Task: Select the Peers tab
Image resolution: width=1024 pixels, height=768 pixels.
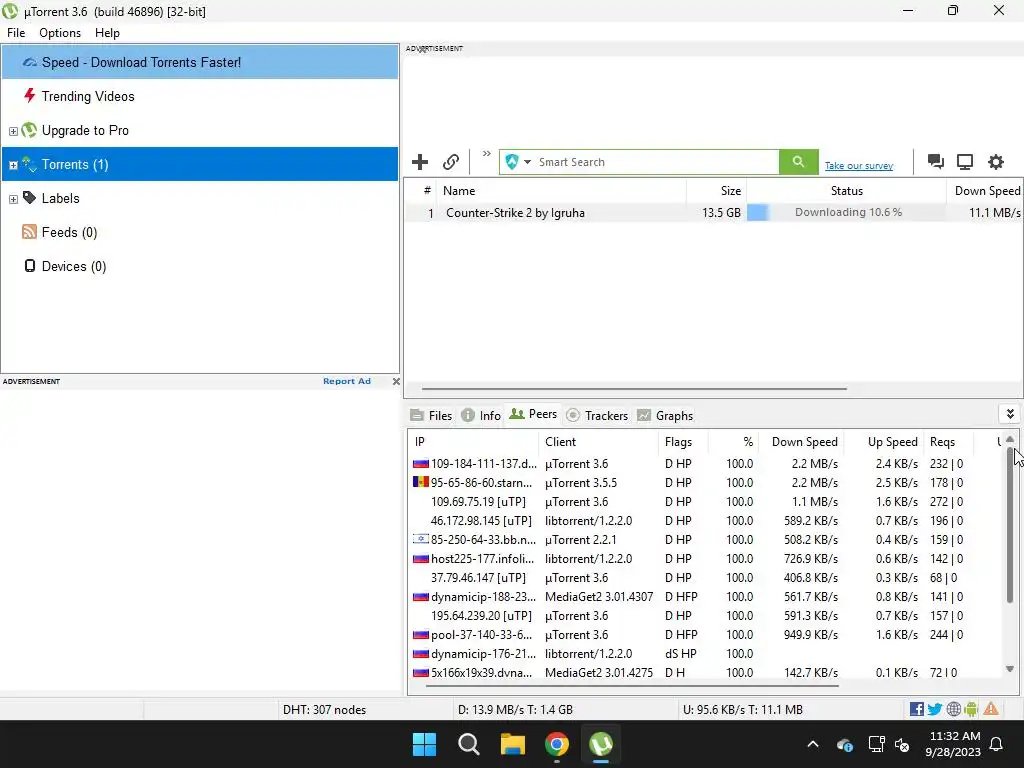Action: (x=534, y=414)
